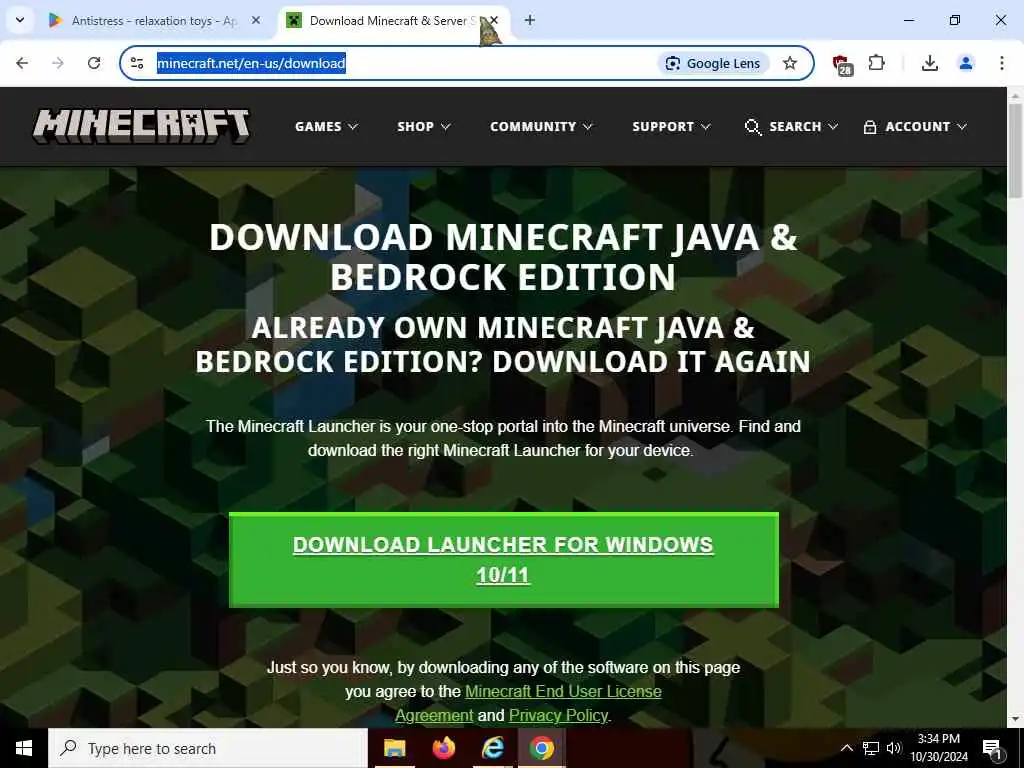1024x768 pixels.
Task: Launch Firefox from the taskbar
Action: click(x=443, y=748)
